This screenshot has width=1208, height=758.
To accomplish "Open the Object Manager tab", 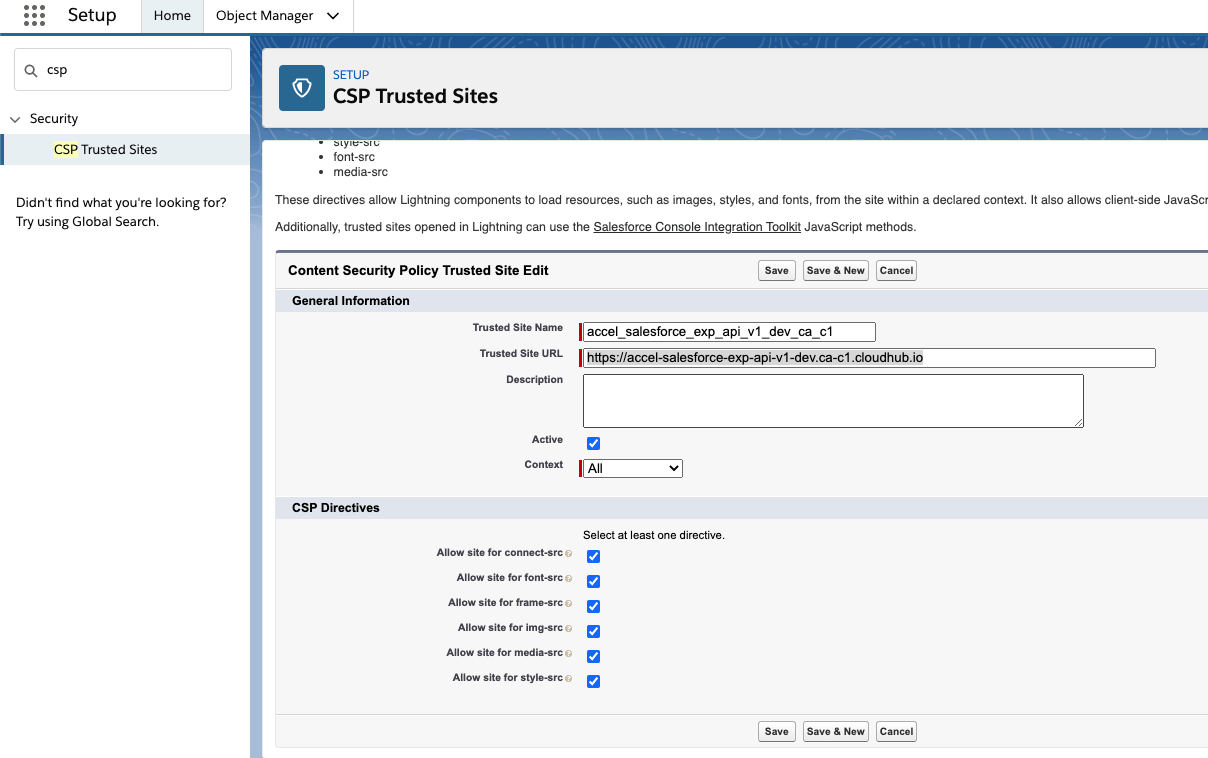I will (x=264, y=16).
